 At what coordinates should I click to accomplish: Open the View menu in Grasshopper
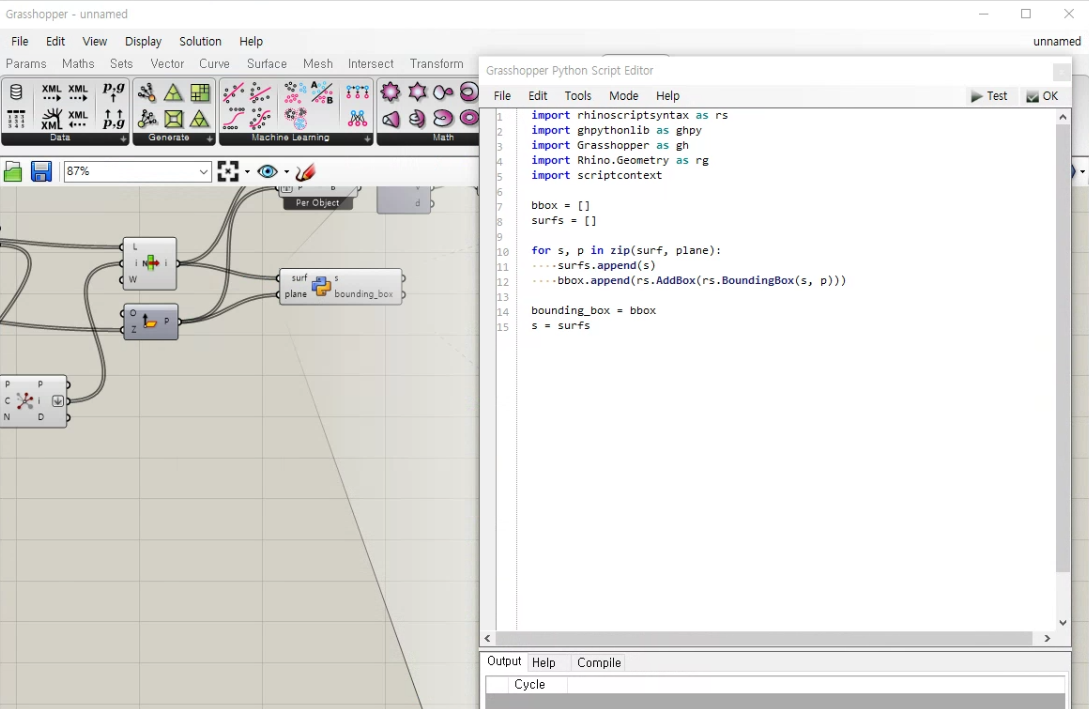pyautogui.click(x=94, y=42)
